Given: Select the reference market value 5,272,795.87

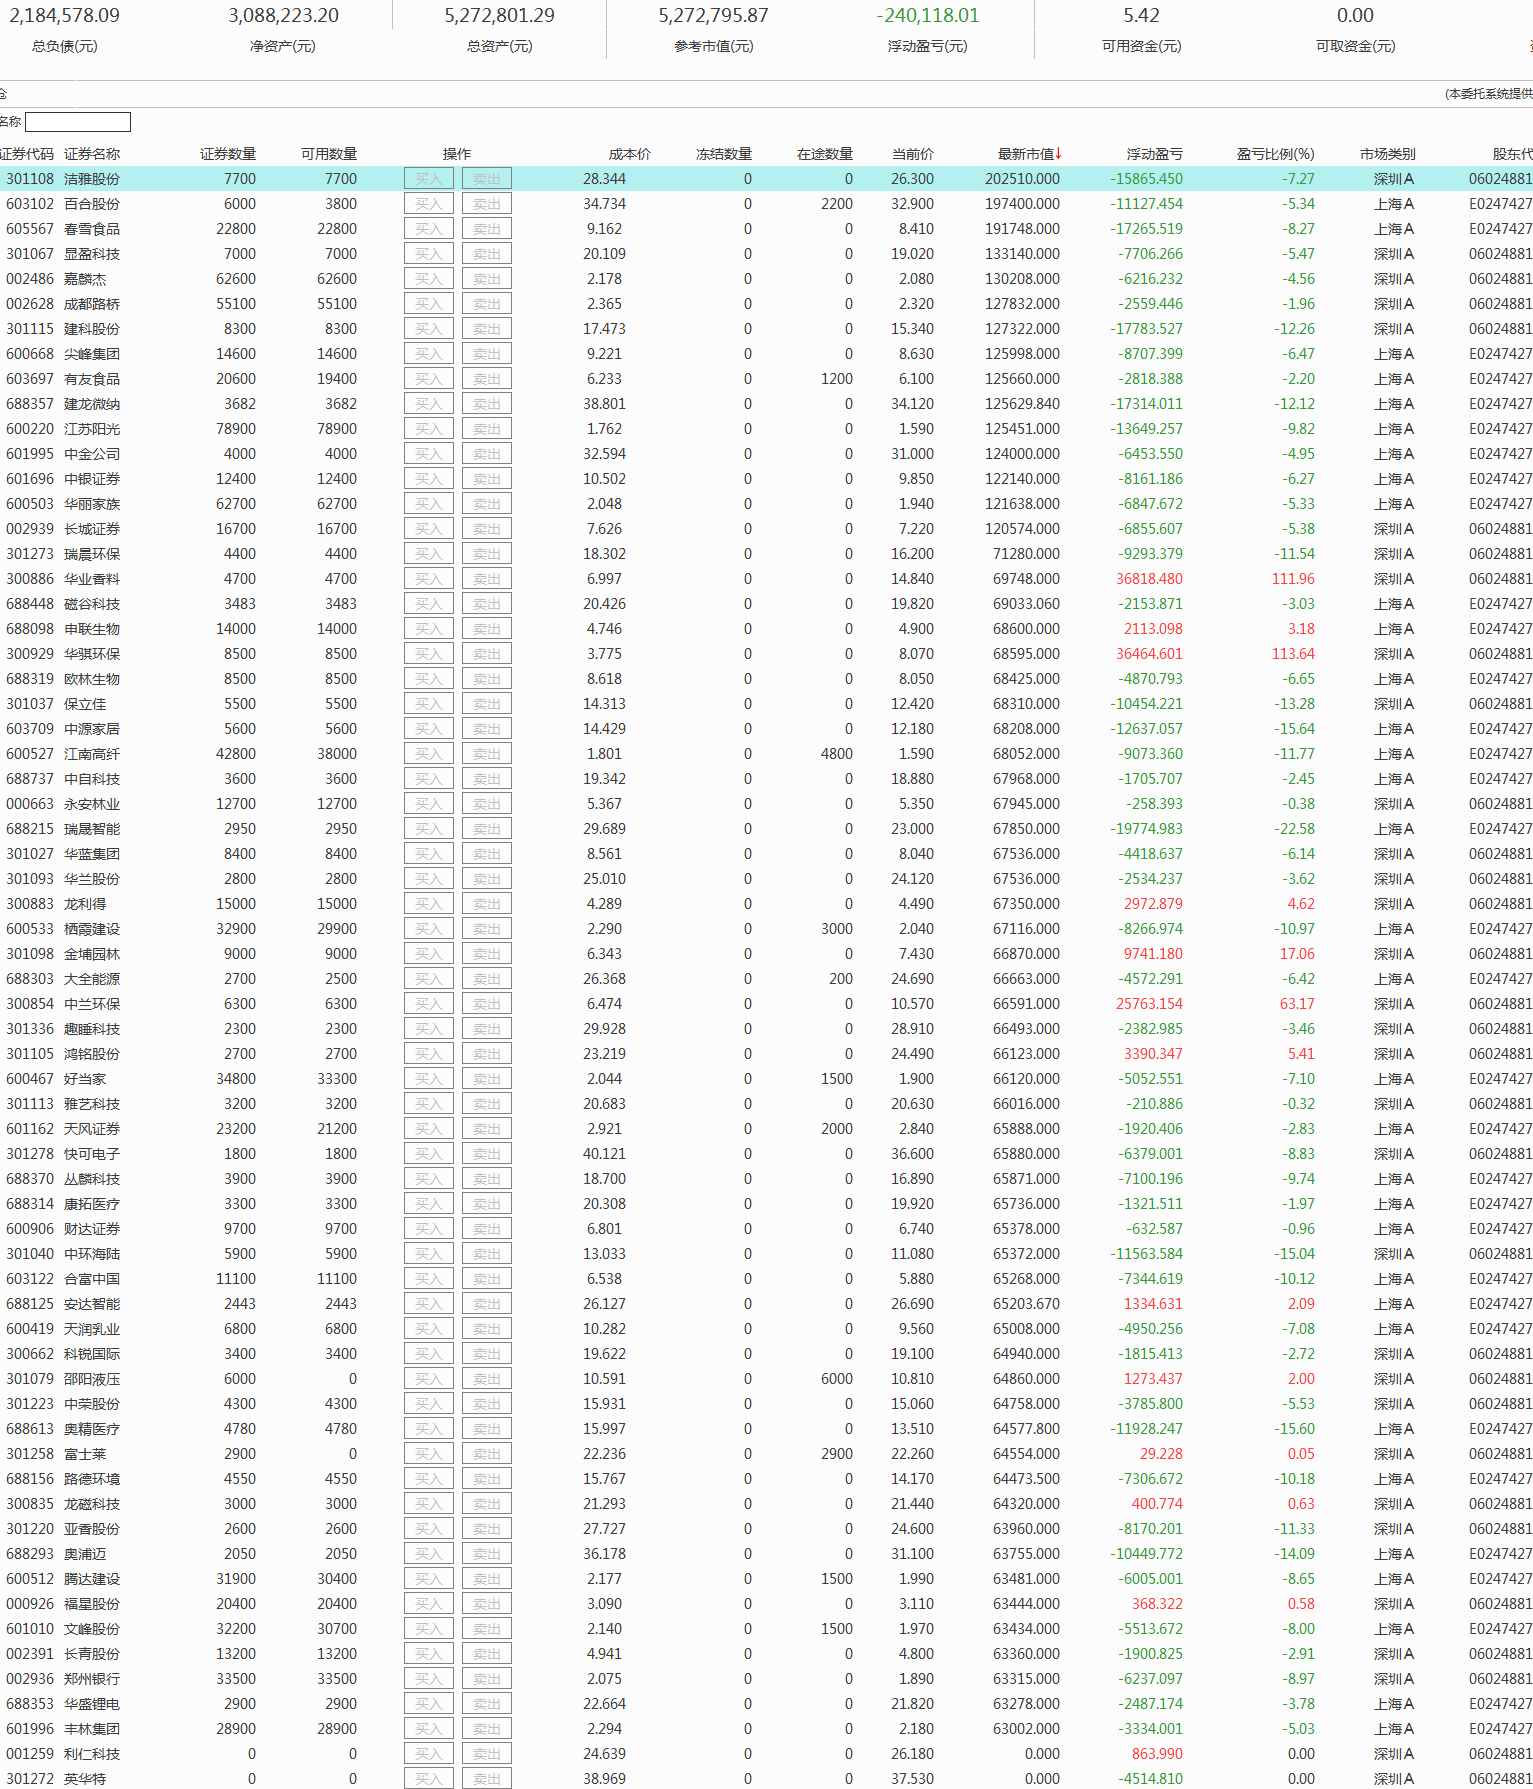Looking at the screenshot, I should point(713,16).
